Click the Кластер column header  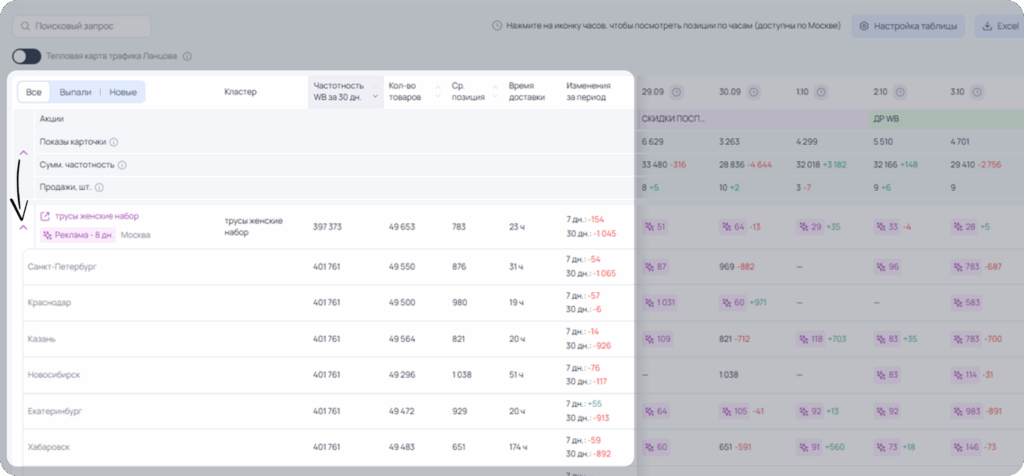[x=240, y=92]
